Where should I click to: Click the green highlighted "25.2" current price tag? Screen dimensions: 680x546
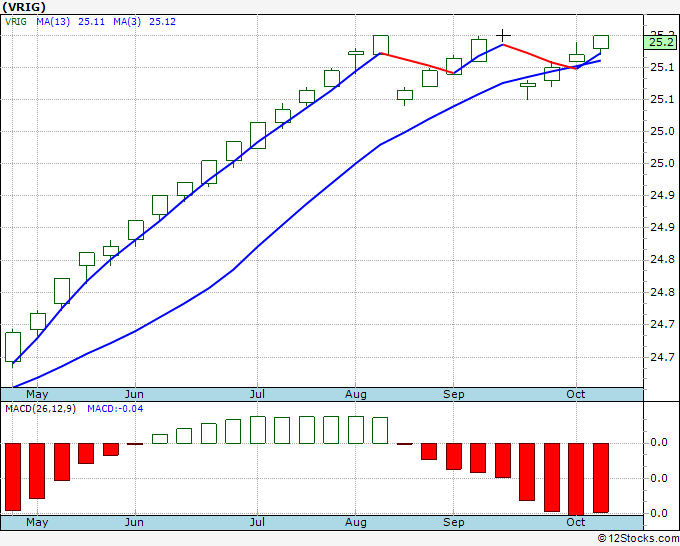click(660, 43)
